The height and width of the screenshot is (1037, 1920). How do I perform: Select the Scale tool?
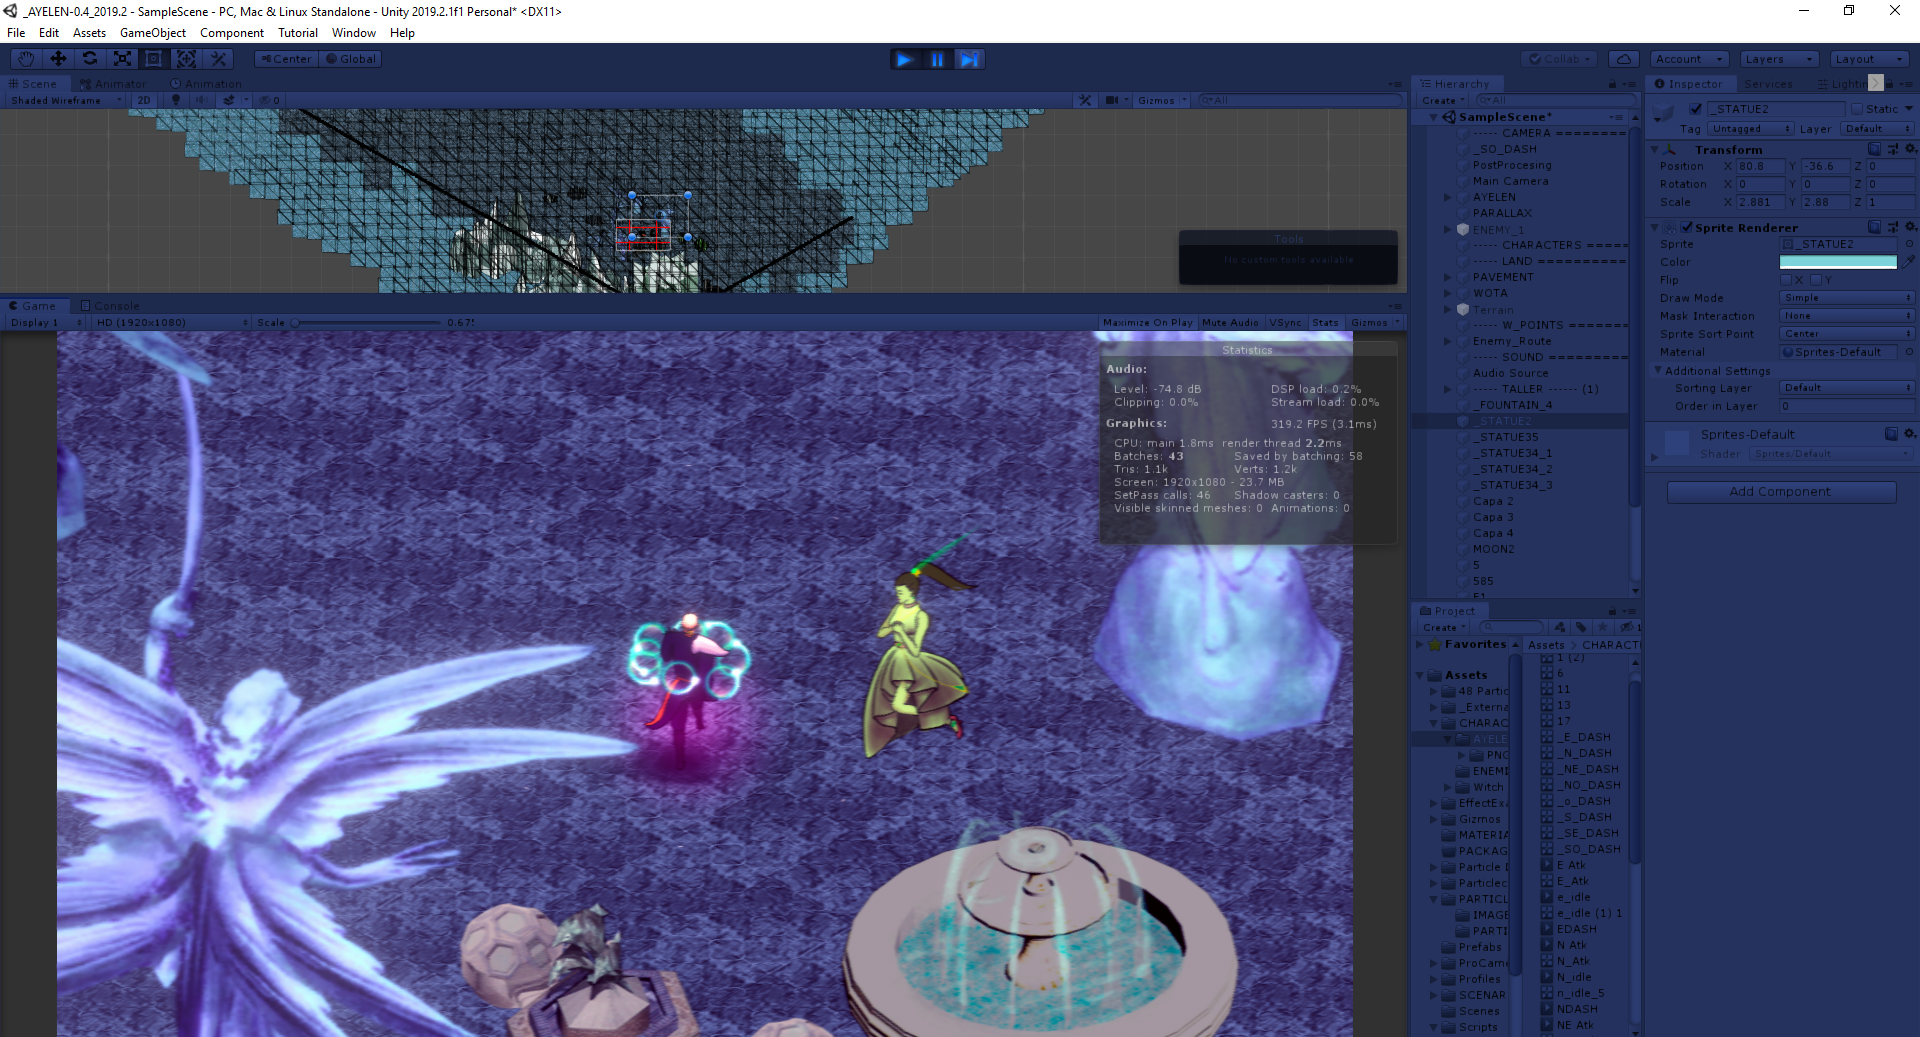click(x=122, y=59)
